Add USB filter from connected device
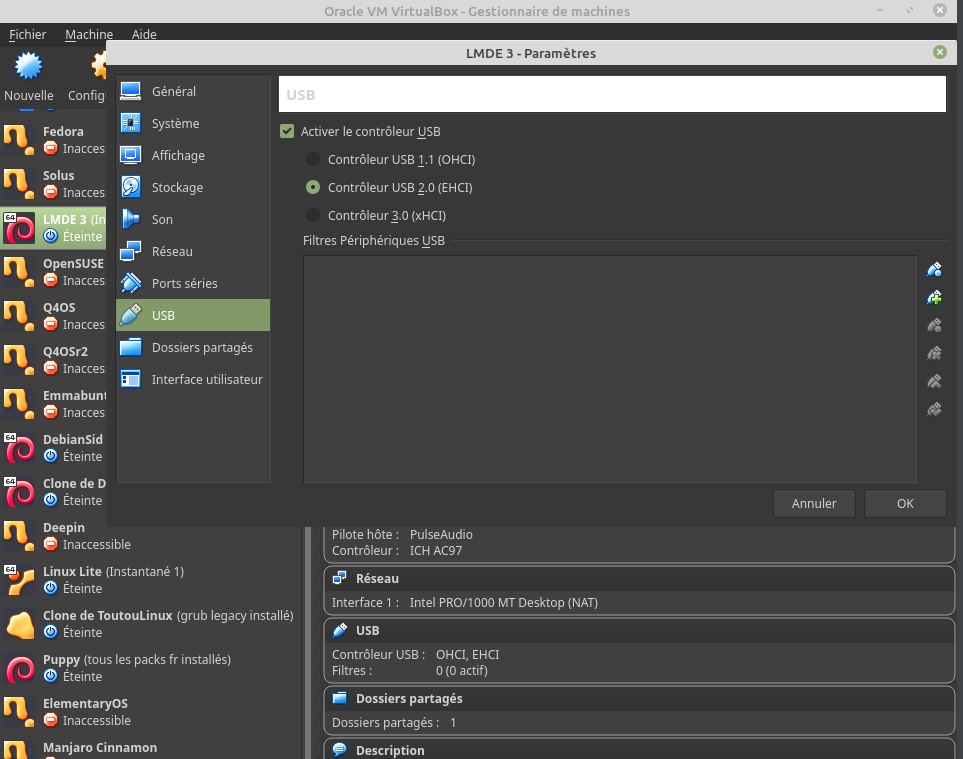The height and width of the screenshot is (759, 963). (x=934, y=297)
